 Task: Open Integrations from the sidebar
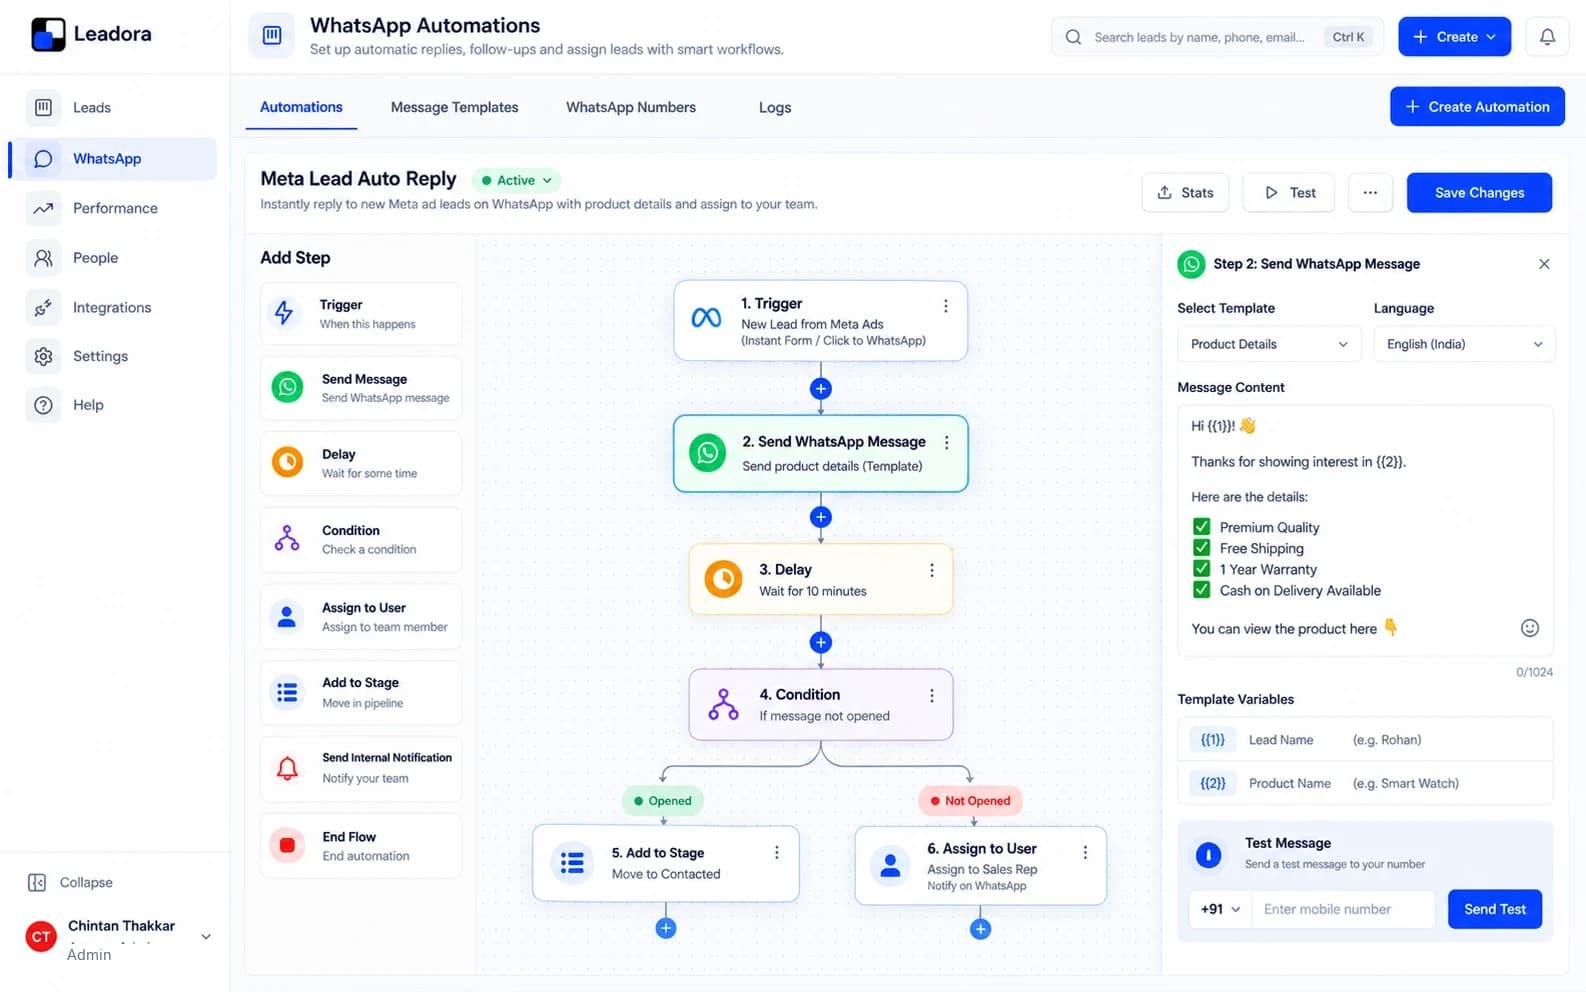point(112,308)
